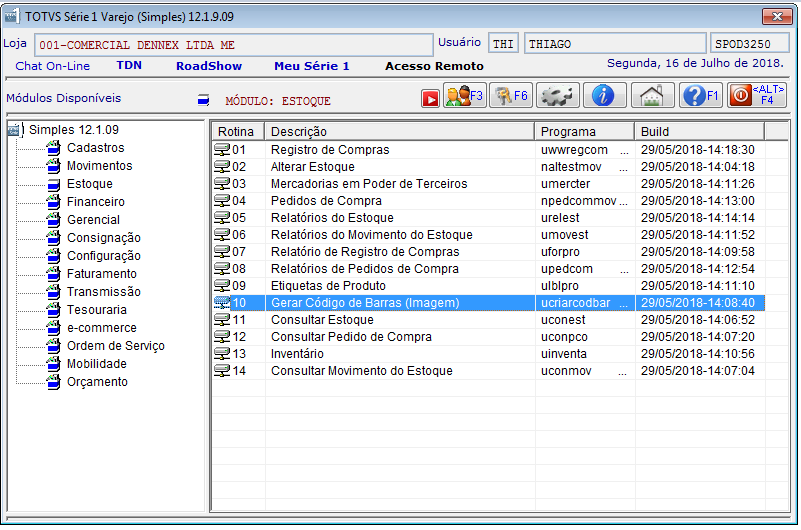
Task: Click the small module icon beside MÓDULO label
Action: pos(203,100)
